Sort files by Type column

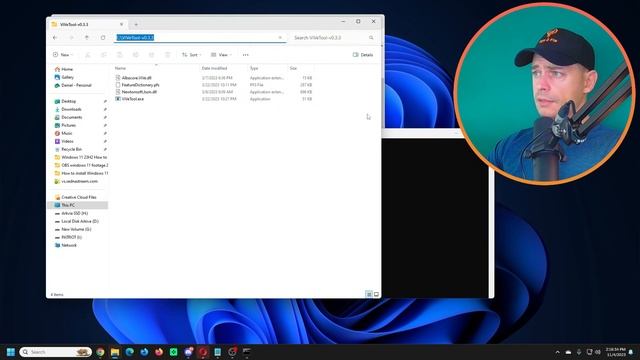click(254, 68)
